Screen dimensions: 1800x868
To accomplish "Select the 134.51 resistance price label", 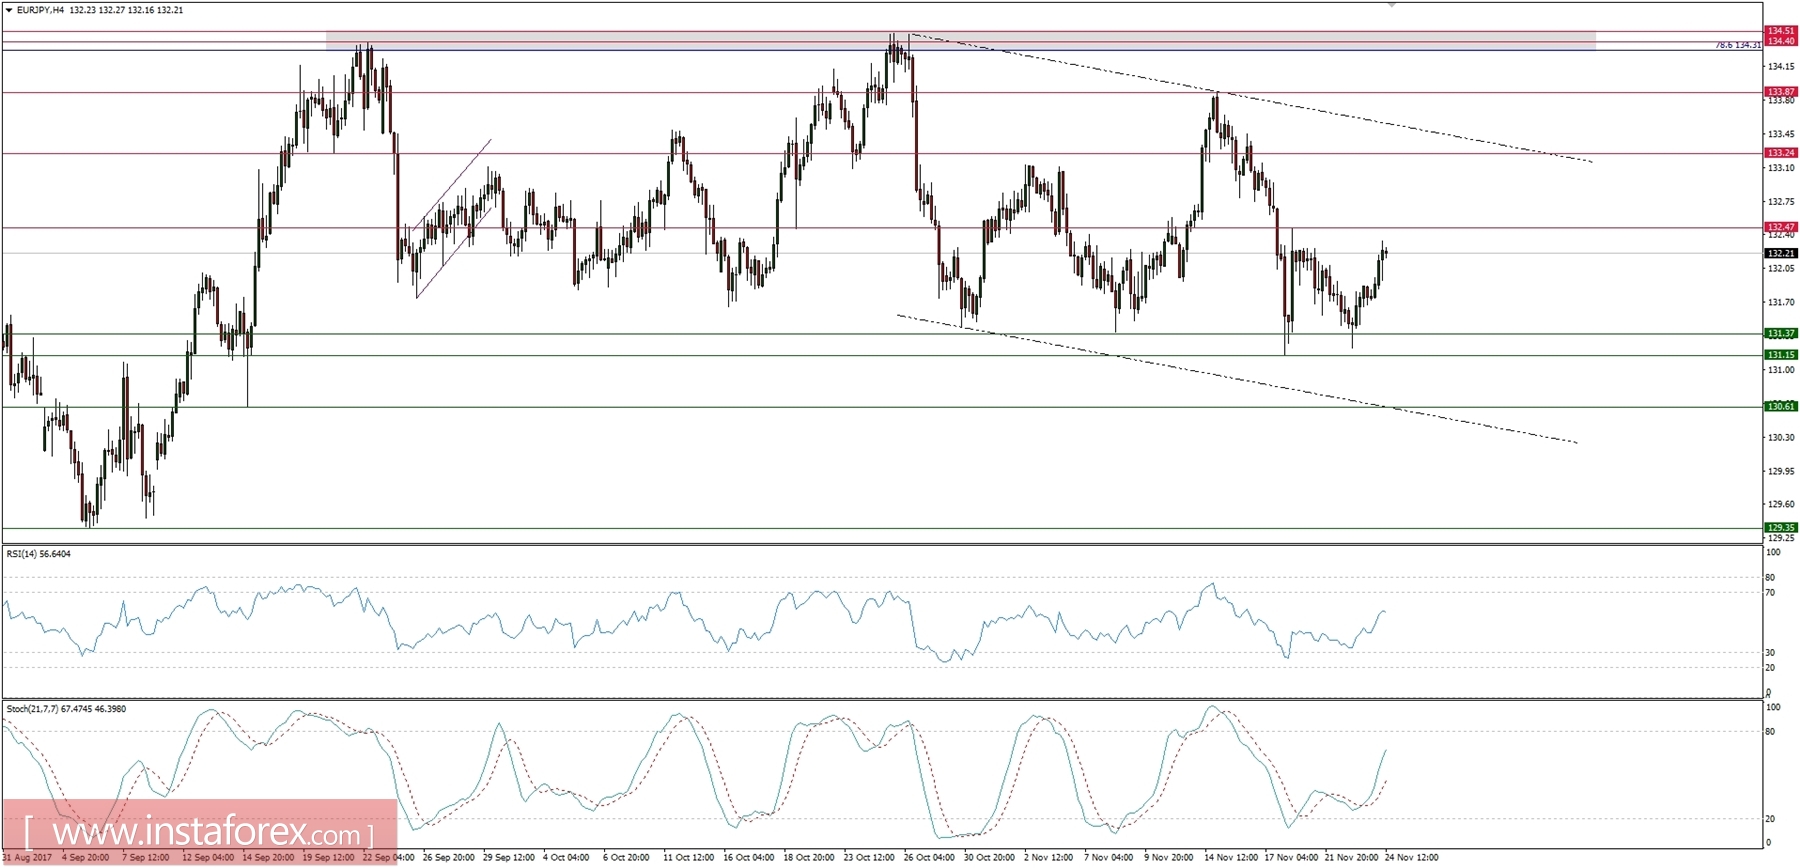I will click(1780, 31).
